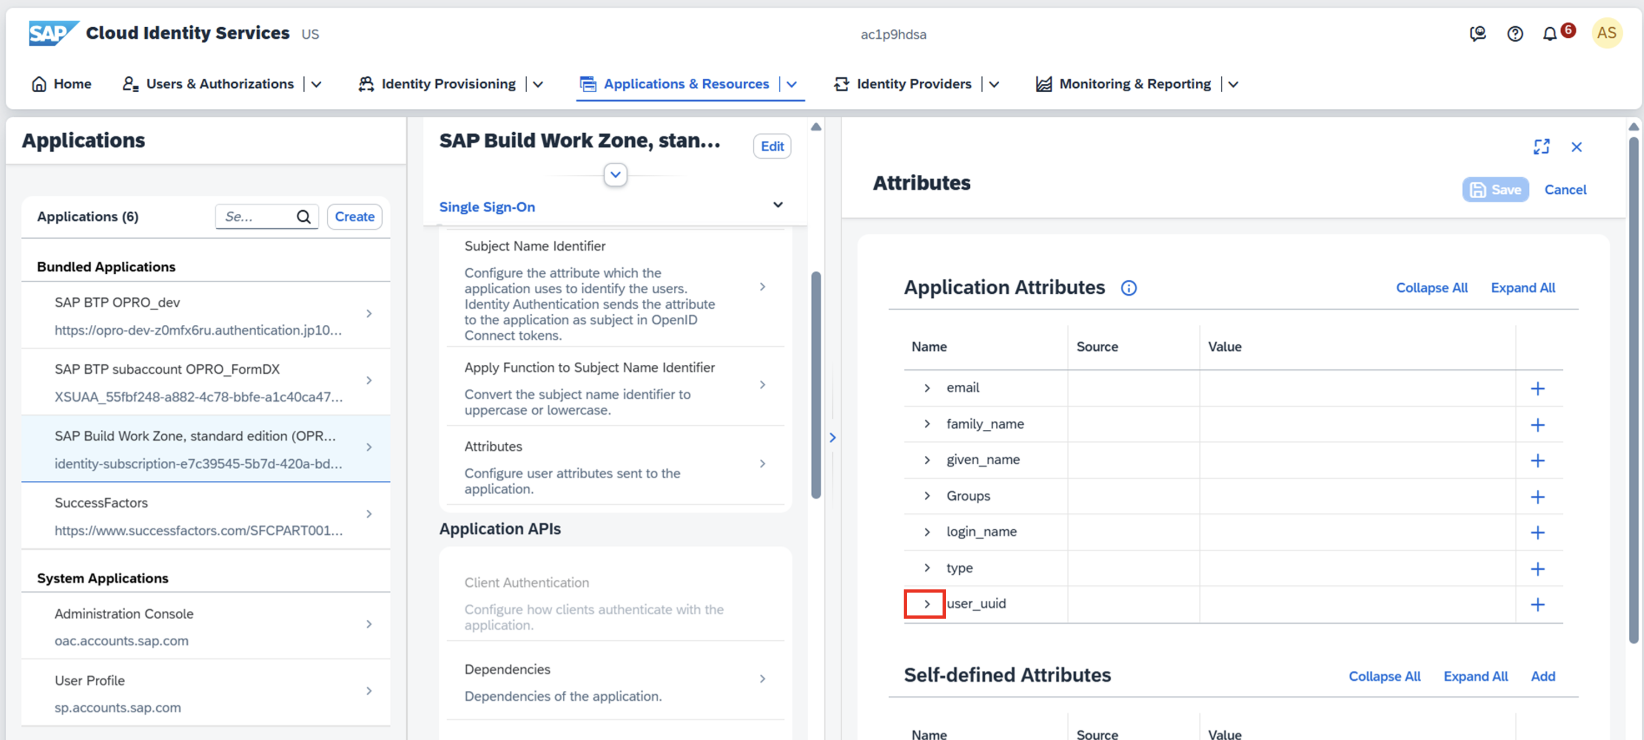The height and width of the screenshot is (740, 1644).
Task: Collapse the Single Sign-On section
Action: 778,205
